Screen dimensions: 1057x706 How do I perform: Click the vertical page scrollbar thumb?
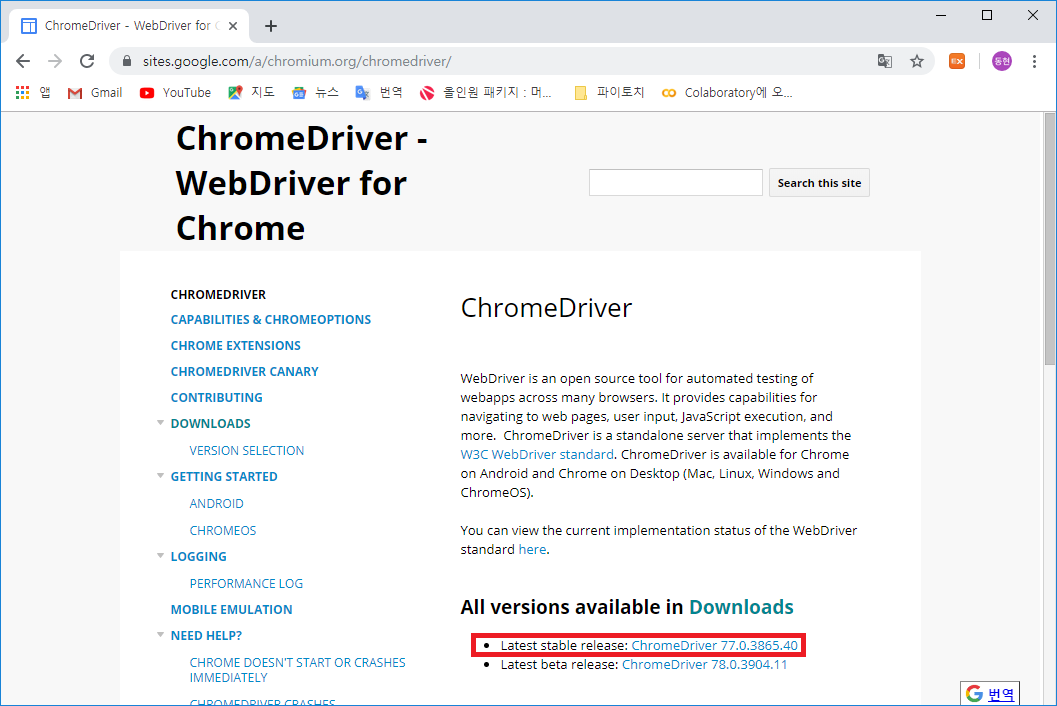1050,239
